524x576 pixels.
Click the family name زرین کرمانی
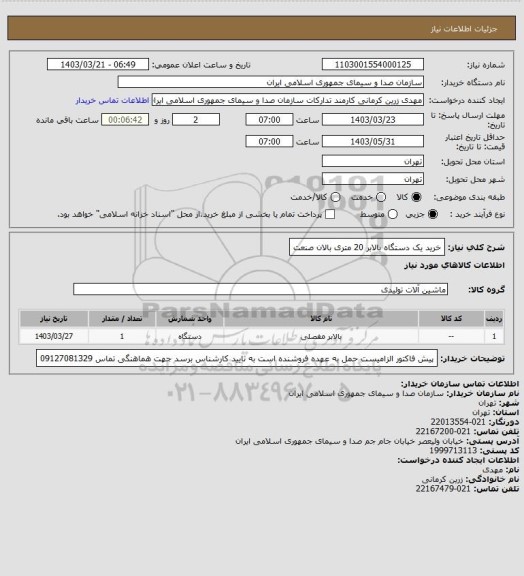click(x=442, y=479)
